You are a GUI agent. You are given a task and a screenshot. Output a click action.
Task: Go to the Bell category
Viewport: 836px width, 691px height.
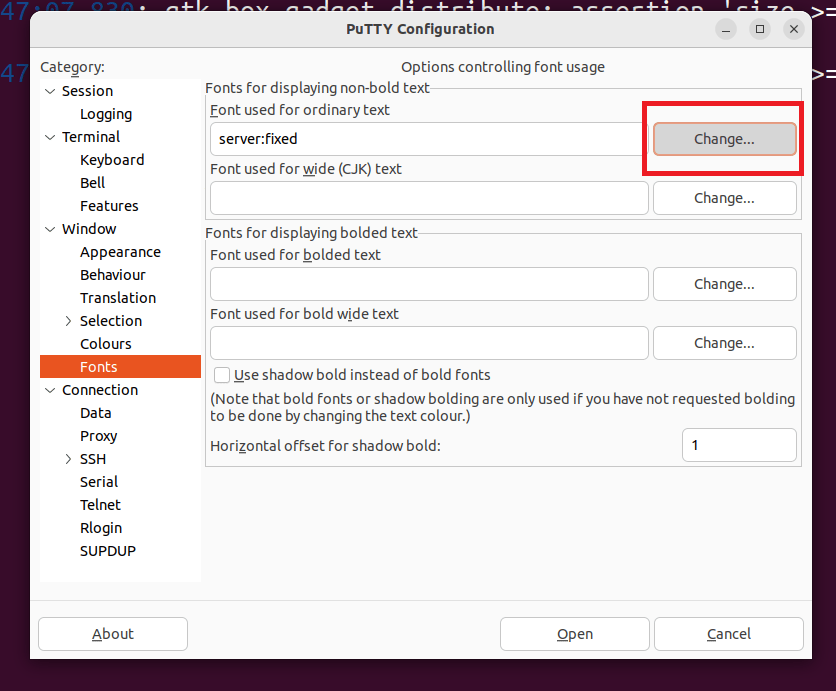[x=93, y=183]
